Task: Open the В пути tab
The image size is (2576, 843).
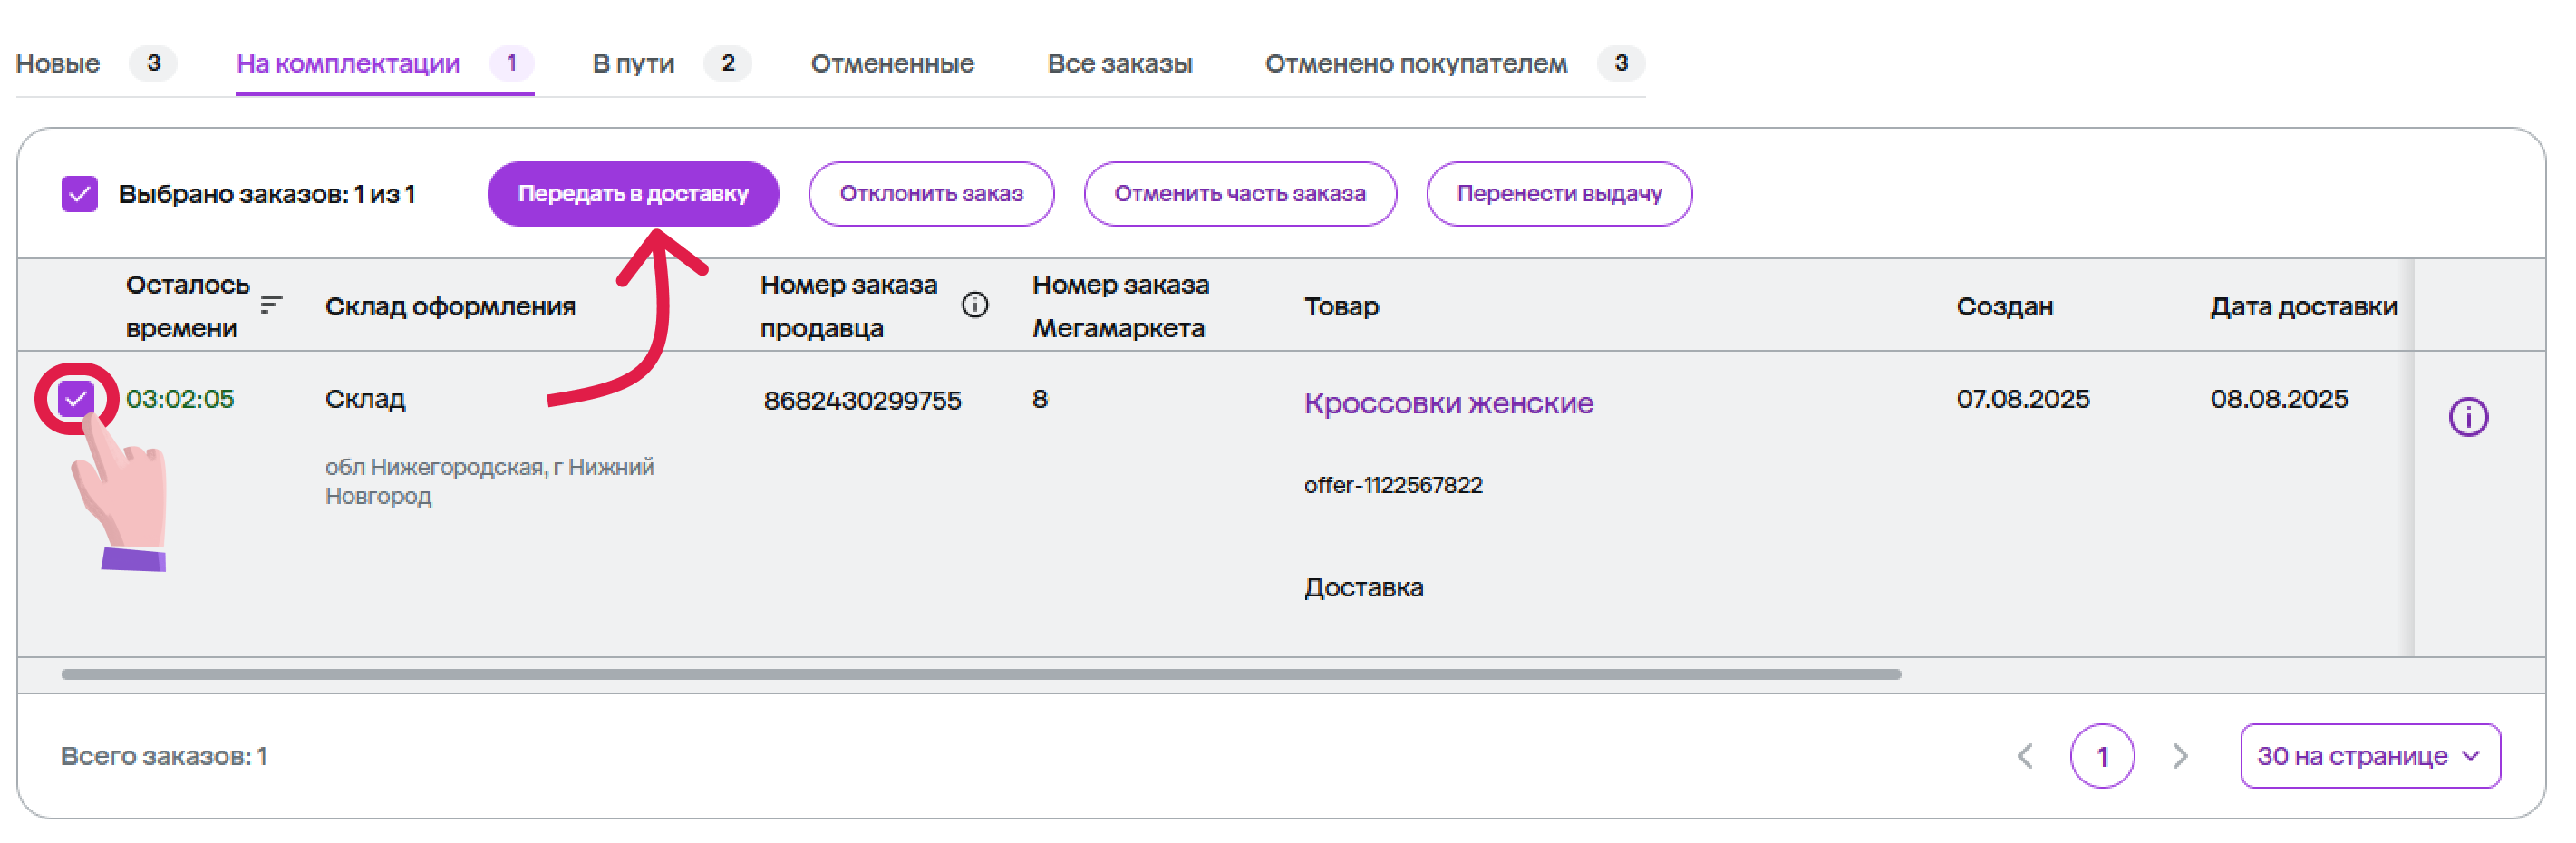Action: (671, 64)
